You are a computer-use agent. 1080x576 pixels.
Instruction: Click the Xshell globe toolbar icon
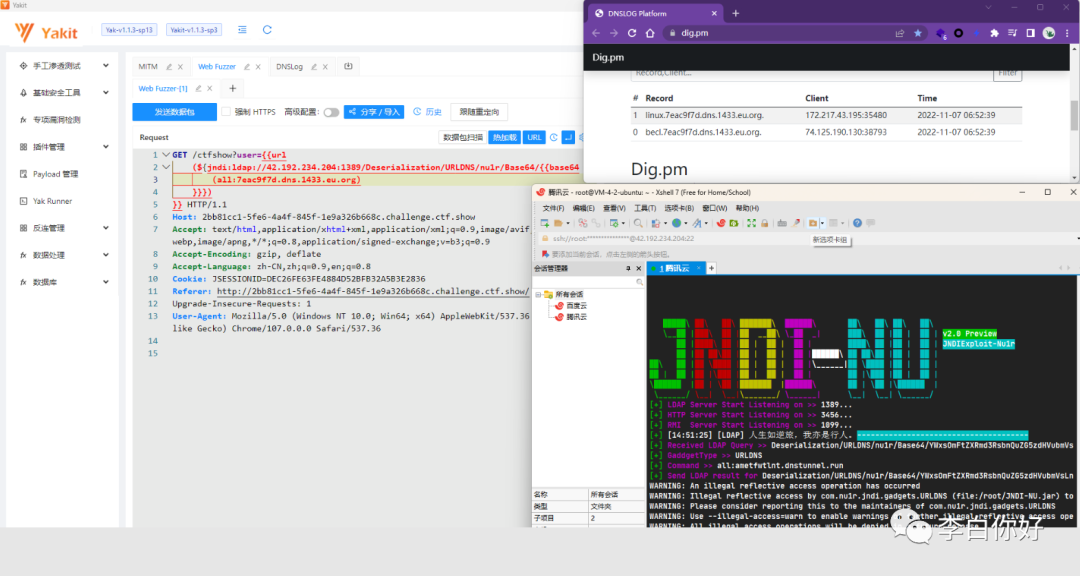tap(676, 223)
